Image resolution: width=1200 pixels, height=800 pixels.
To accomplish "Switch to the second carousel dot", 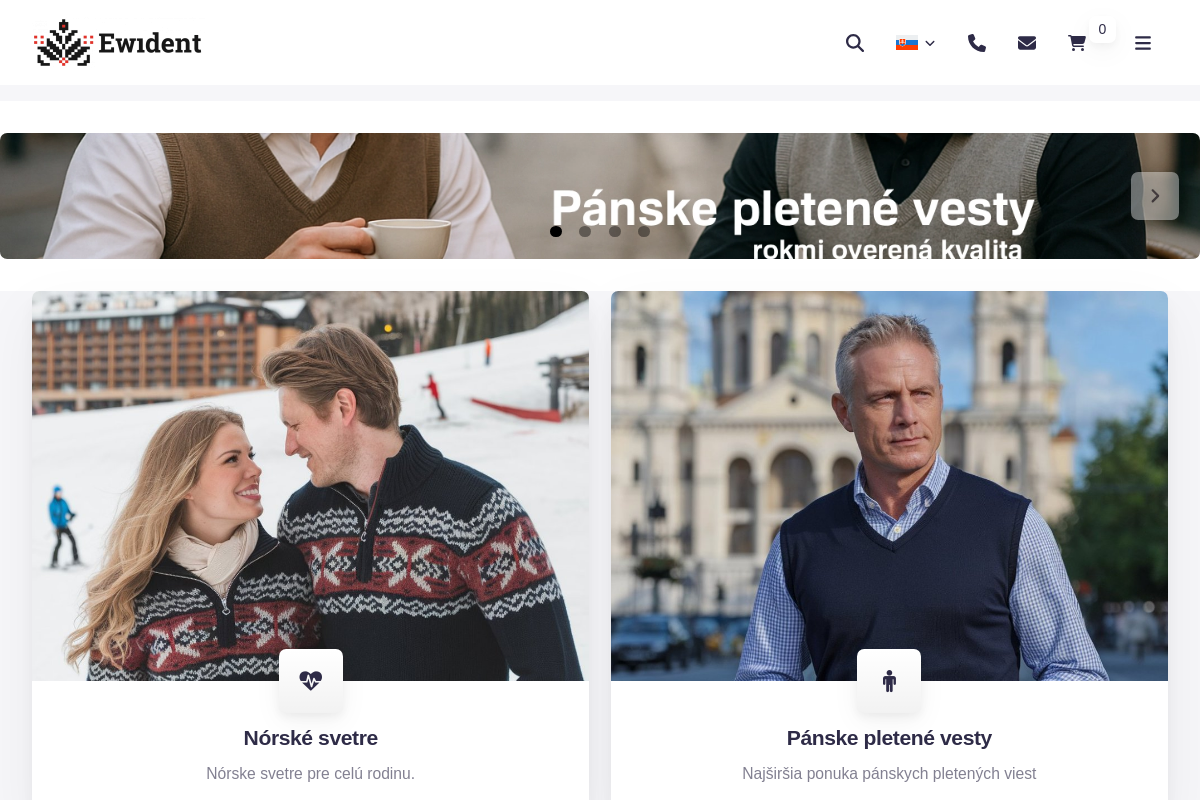I will pyautogui.click(x=585, y=231).
